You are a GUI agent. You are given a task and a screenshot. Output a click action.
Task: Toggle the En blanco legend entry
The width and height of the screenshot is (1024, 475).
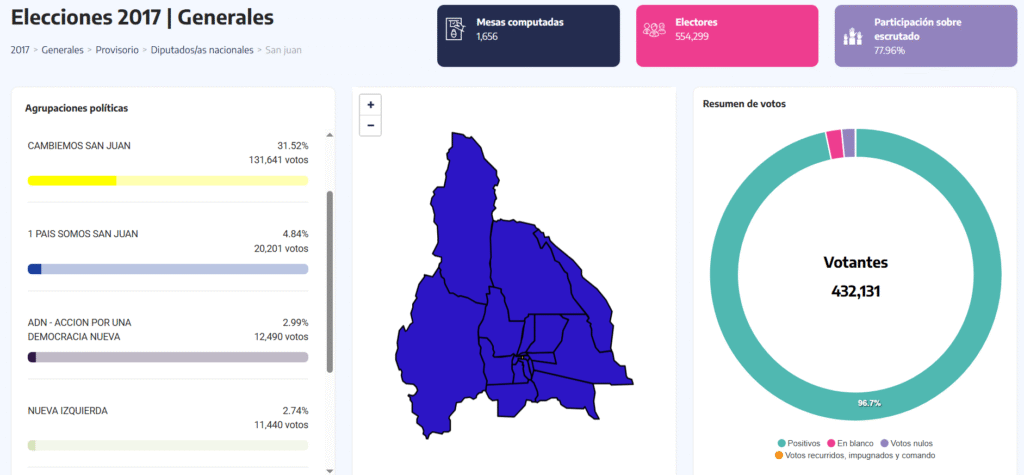tap(850, 443)
